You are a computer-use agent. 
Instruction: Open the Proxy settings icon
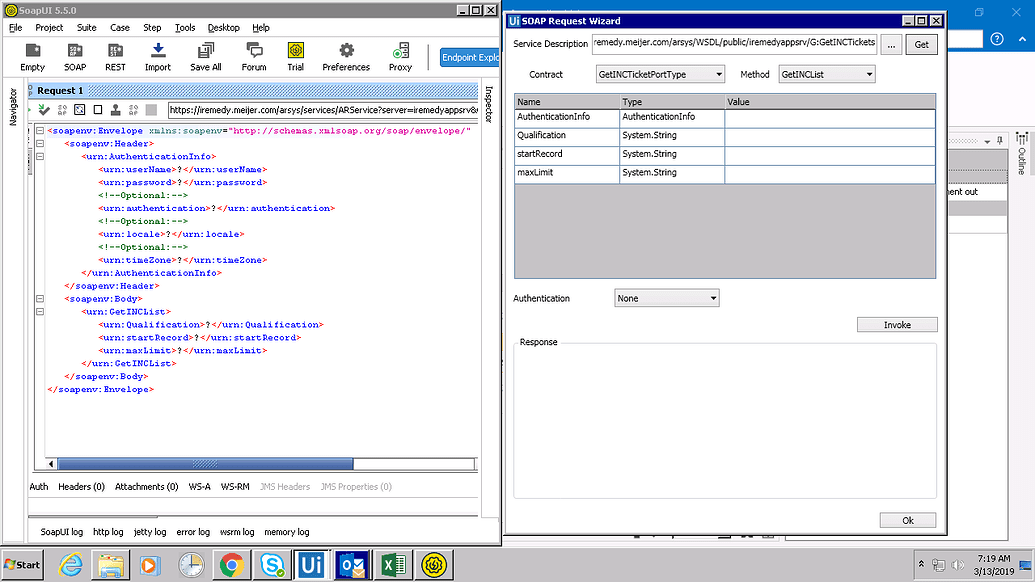pyautogui.click(x=400, y=56)
